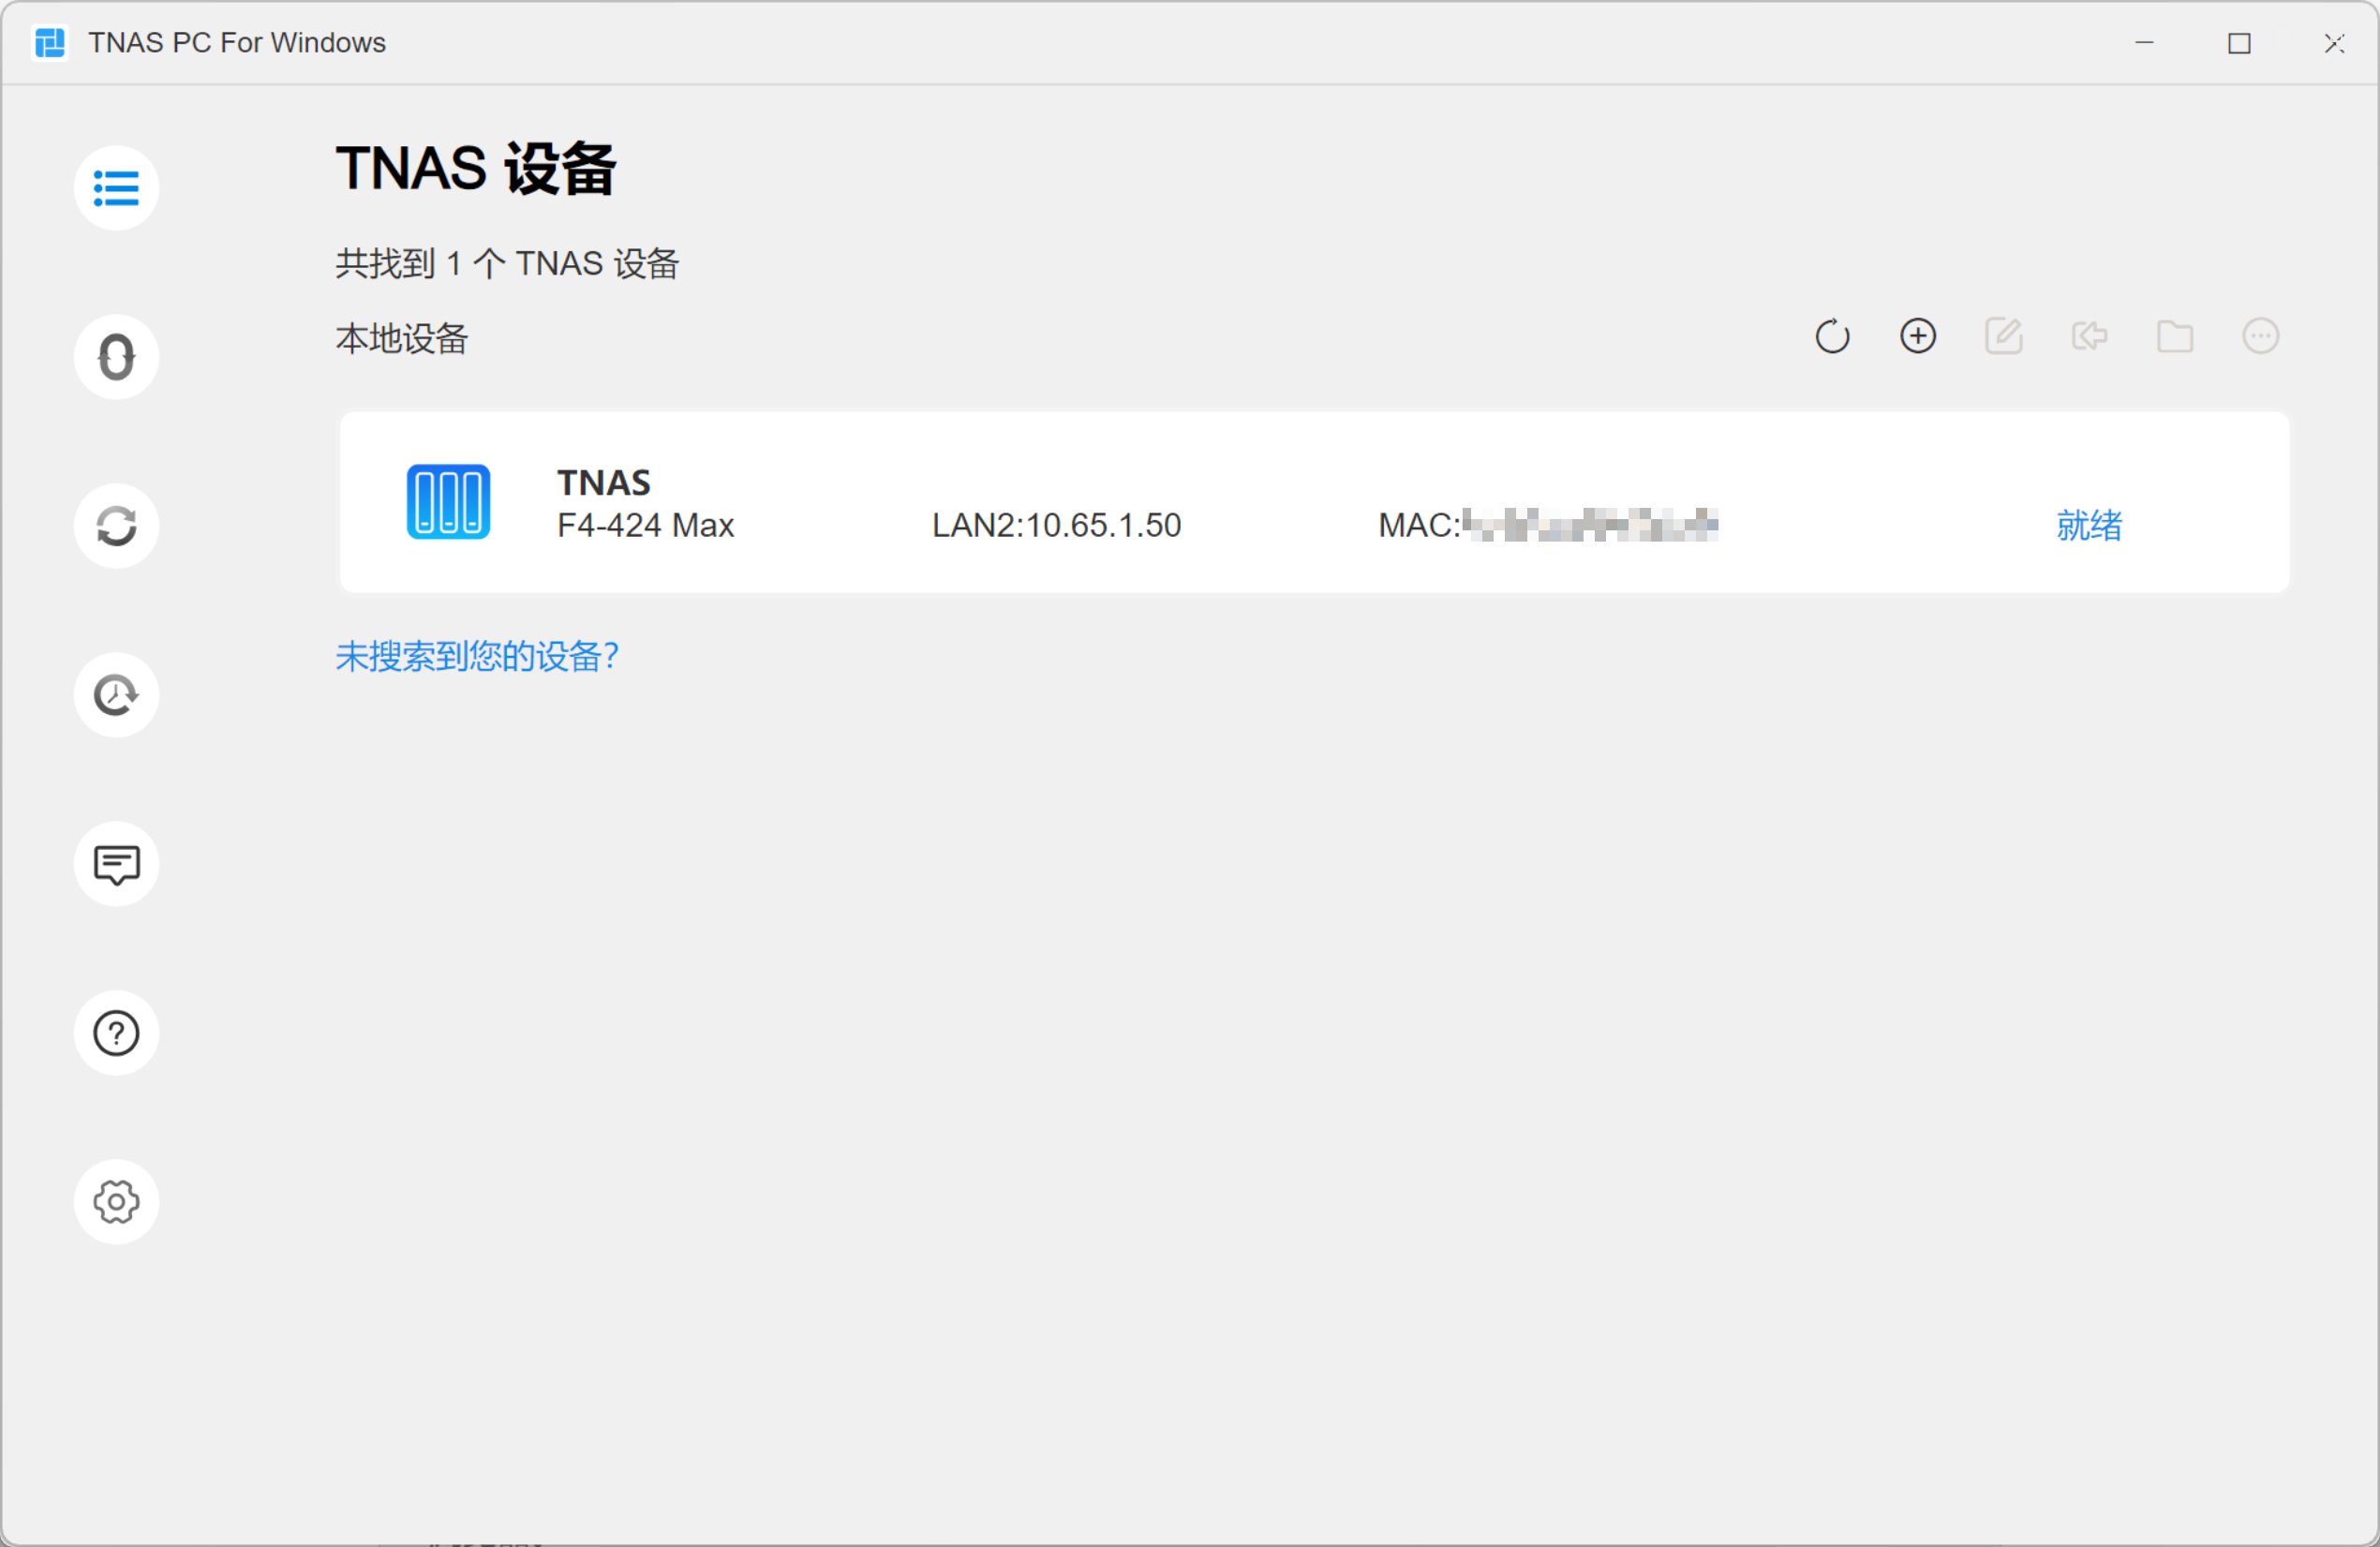
Task: Click the TNAS PC app icon in title bar
Action: point(50,43)
